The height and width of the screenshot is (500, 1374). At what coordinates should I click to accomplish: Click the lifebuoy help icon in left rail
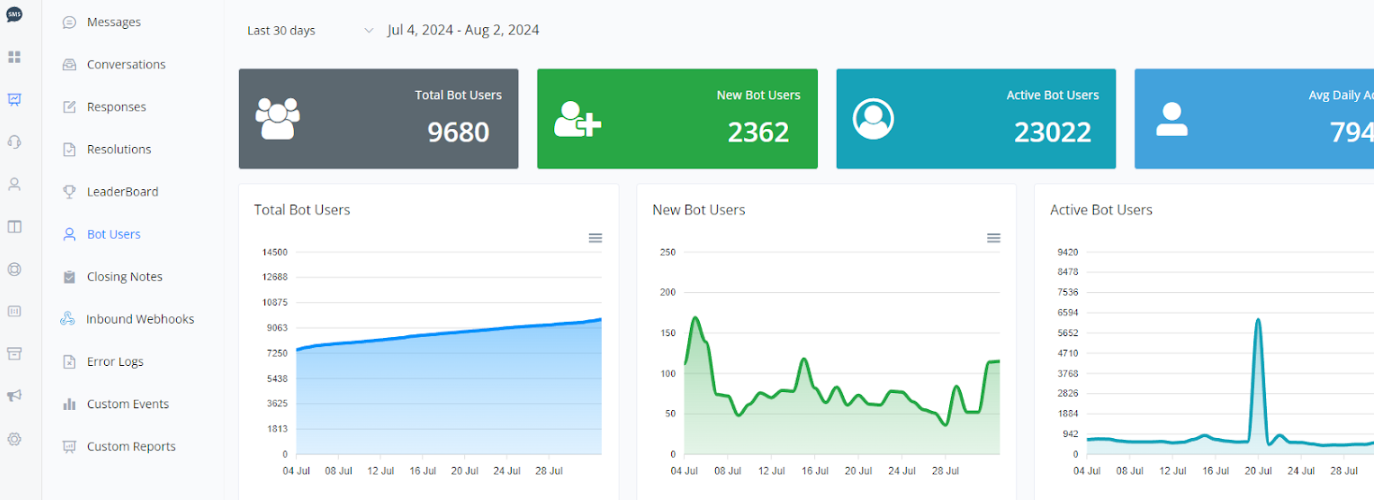tap(14, 269)
